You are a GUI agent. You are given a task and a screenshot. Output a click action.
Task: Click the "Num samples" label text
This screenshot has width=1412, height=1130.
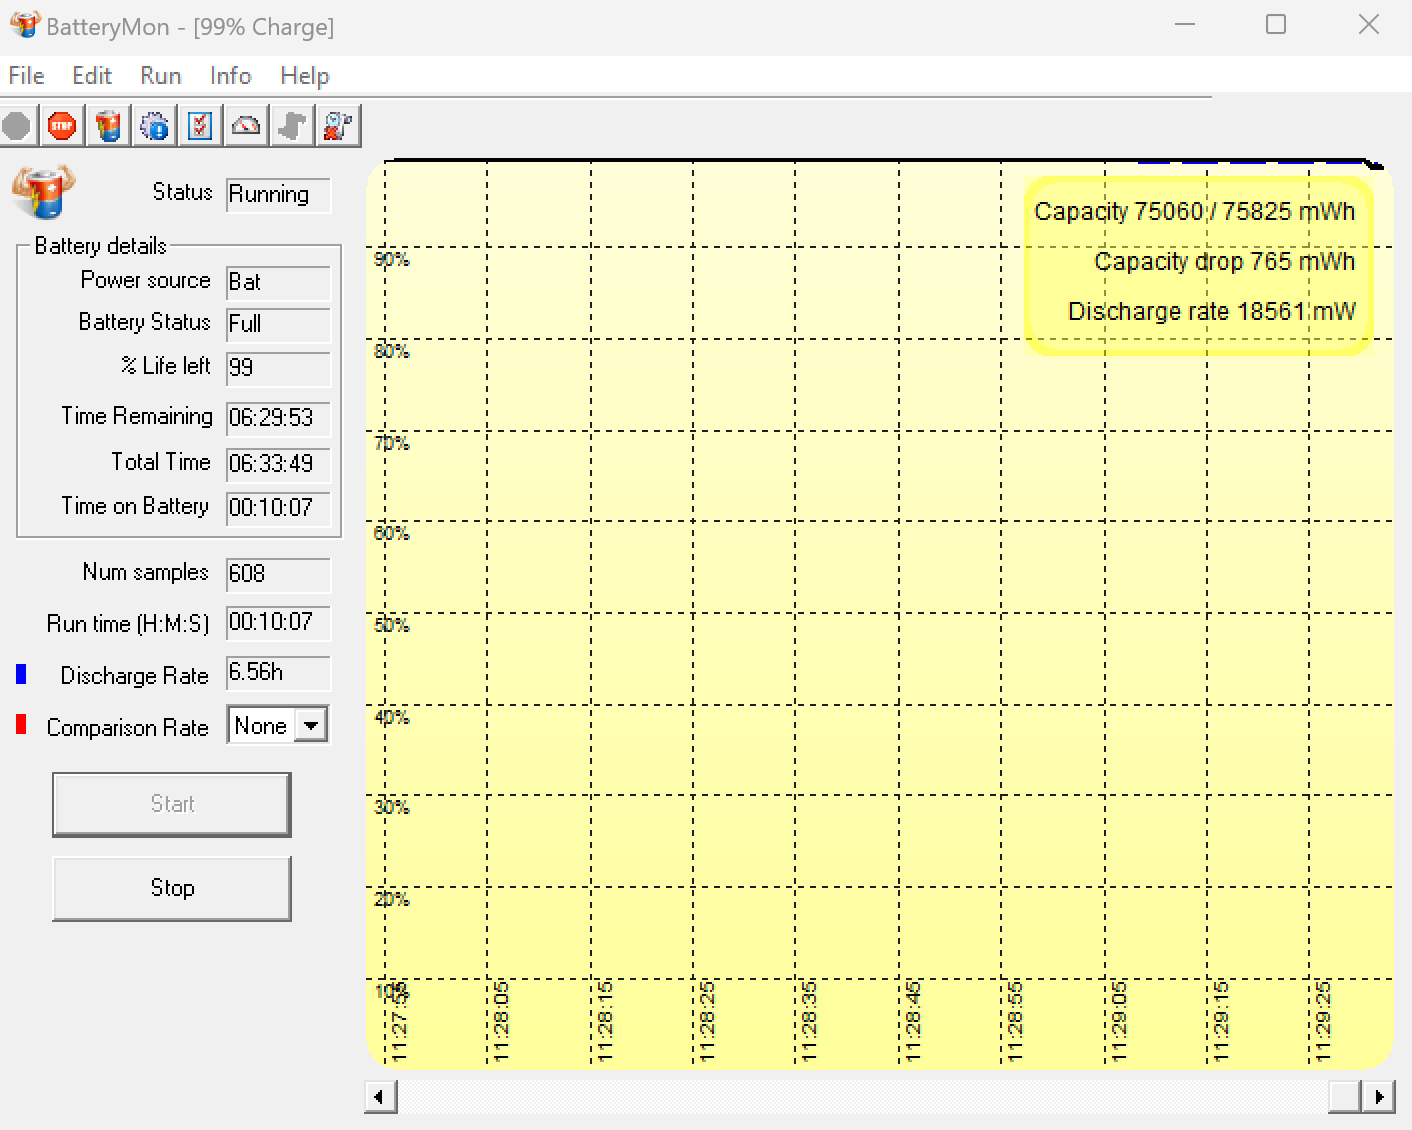(146, 572)
